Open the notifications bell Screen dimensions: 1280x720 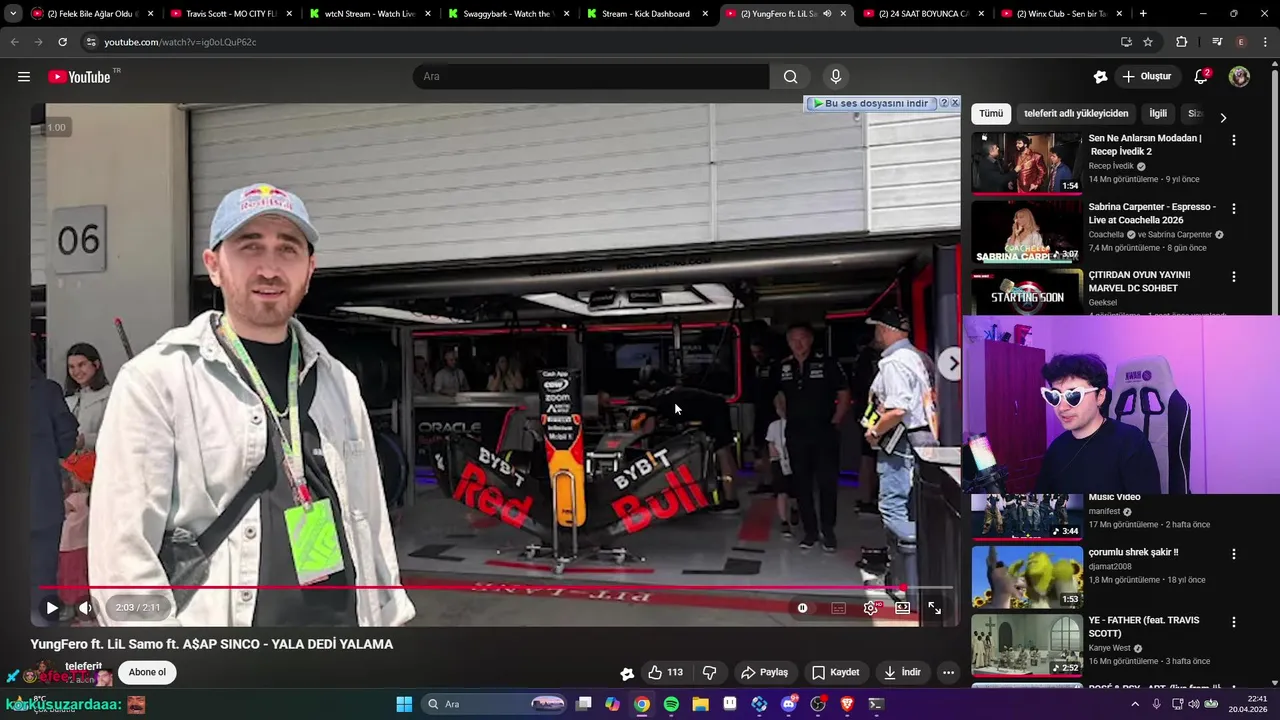click(x=1201, y=77)
